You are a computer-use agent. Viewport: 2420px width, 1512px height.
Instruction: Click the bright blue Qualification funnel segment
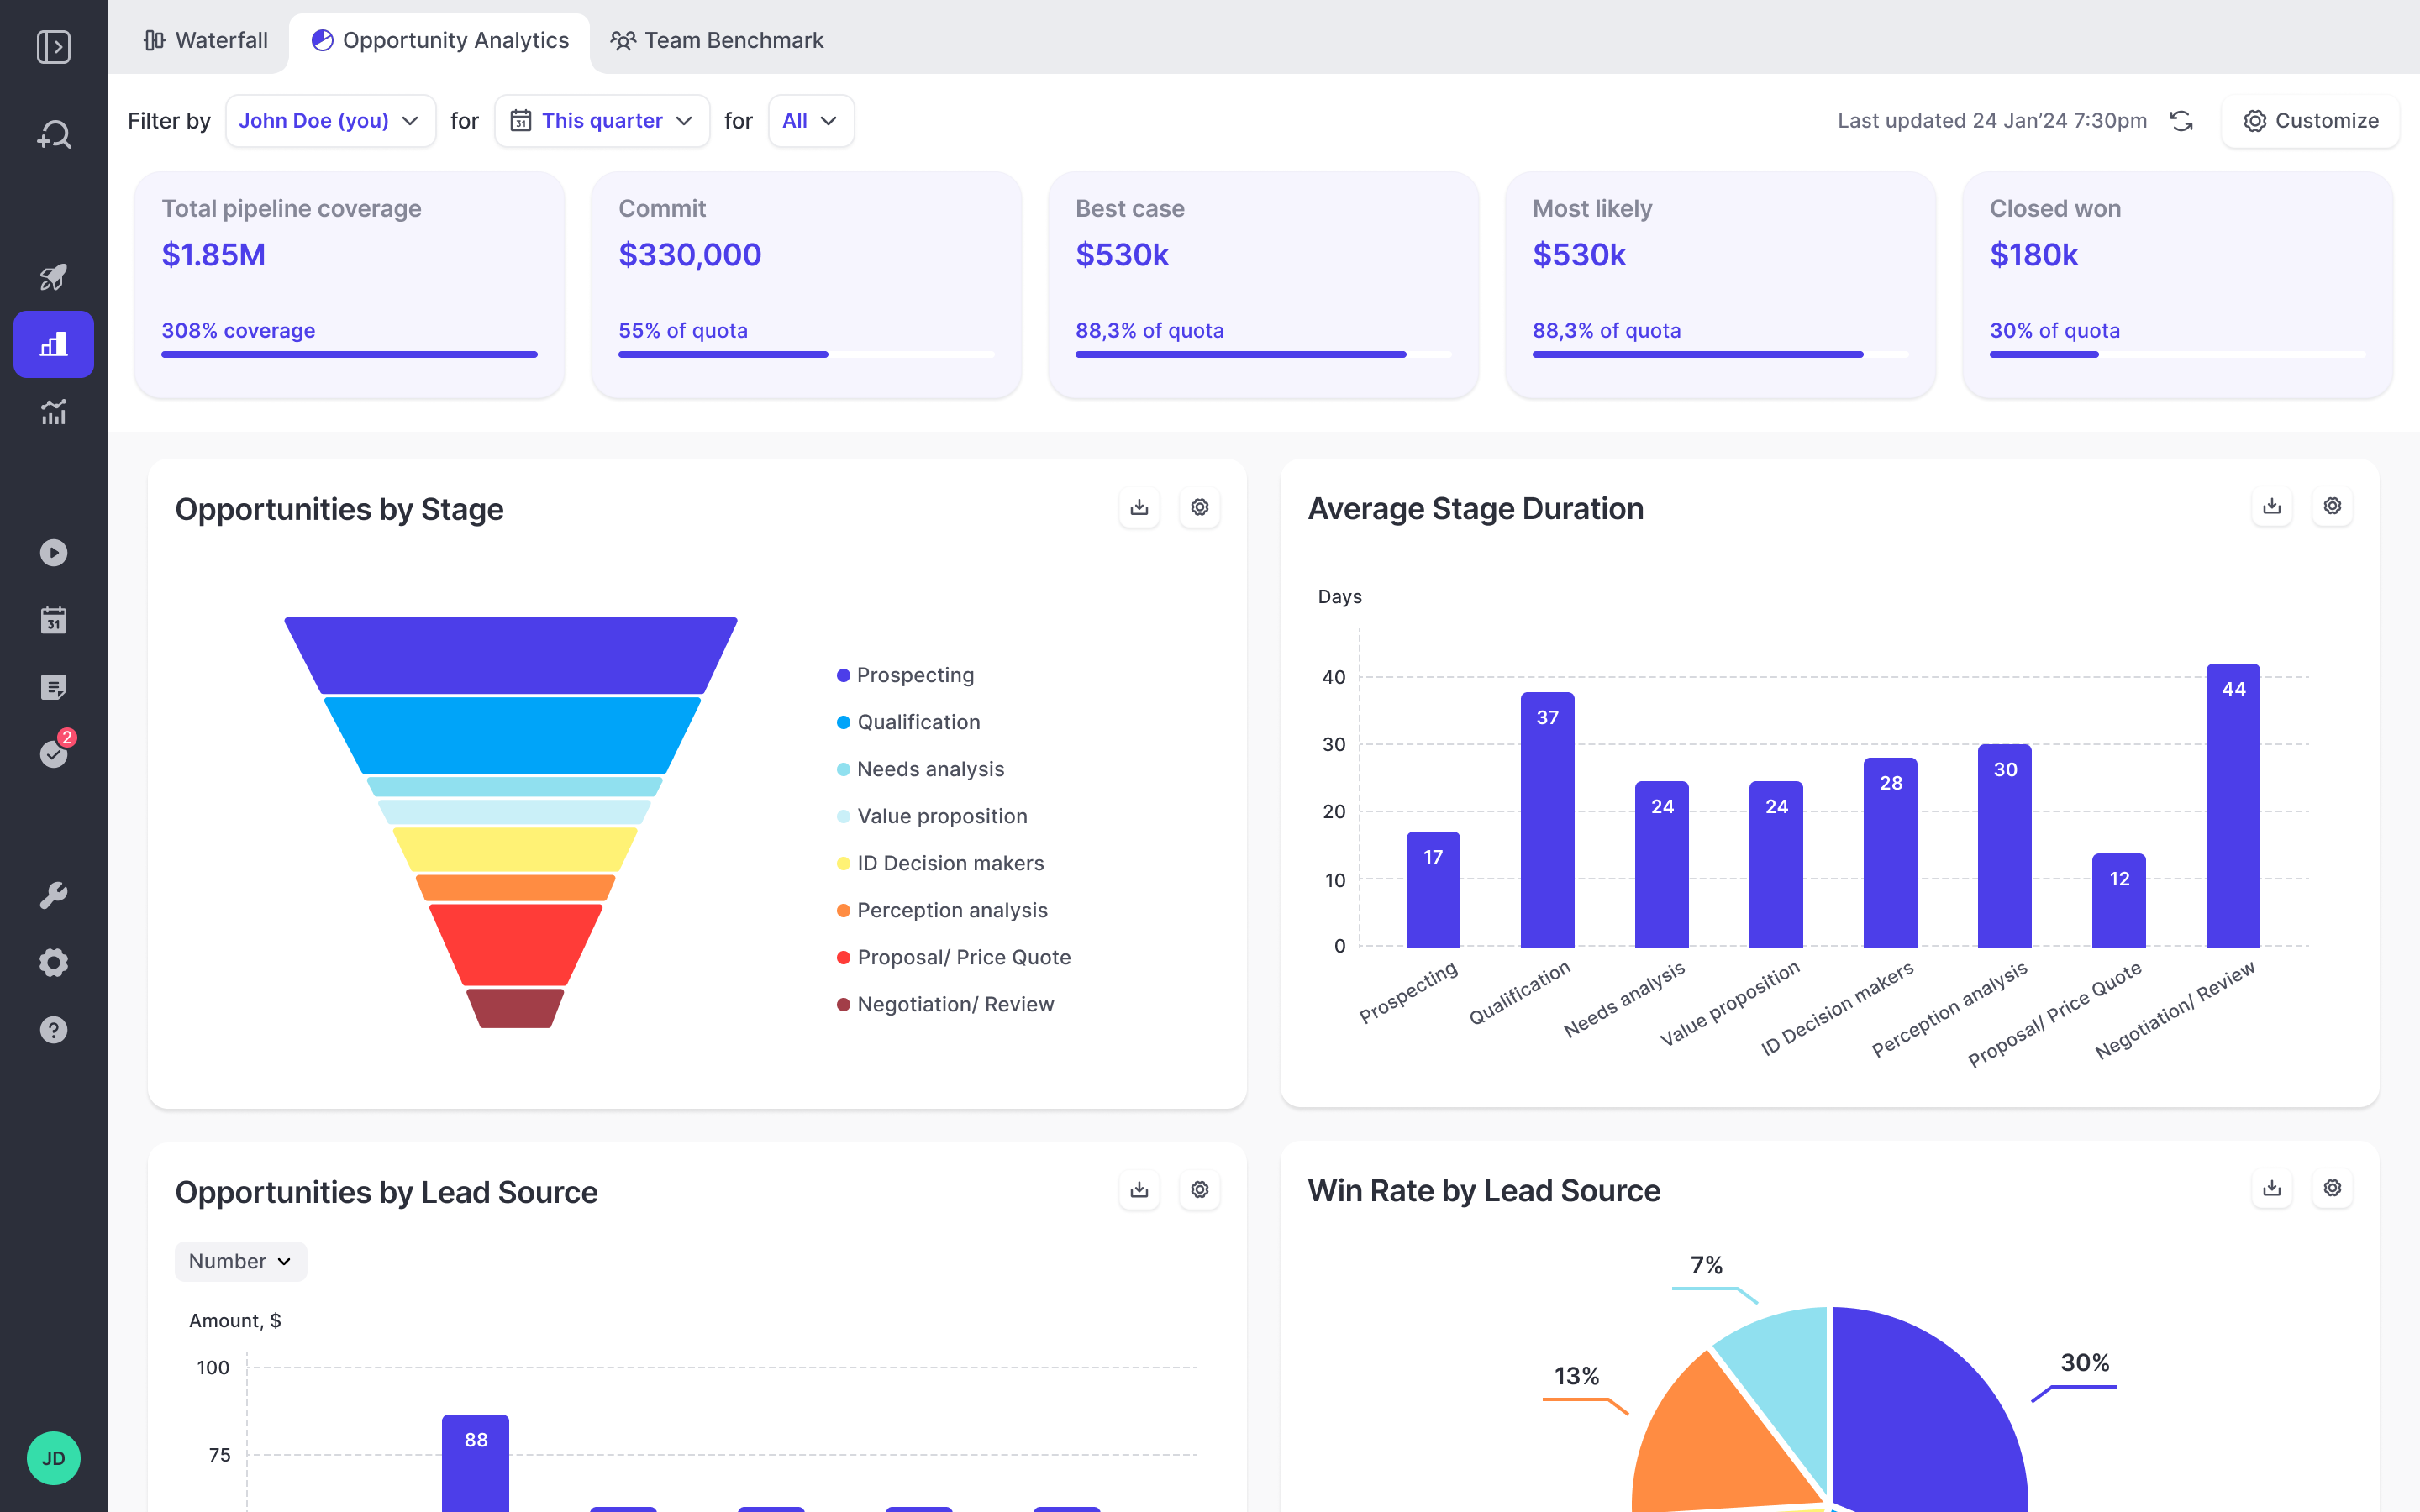(x=512, y=735)
